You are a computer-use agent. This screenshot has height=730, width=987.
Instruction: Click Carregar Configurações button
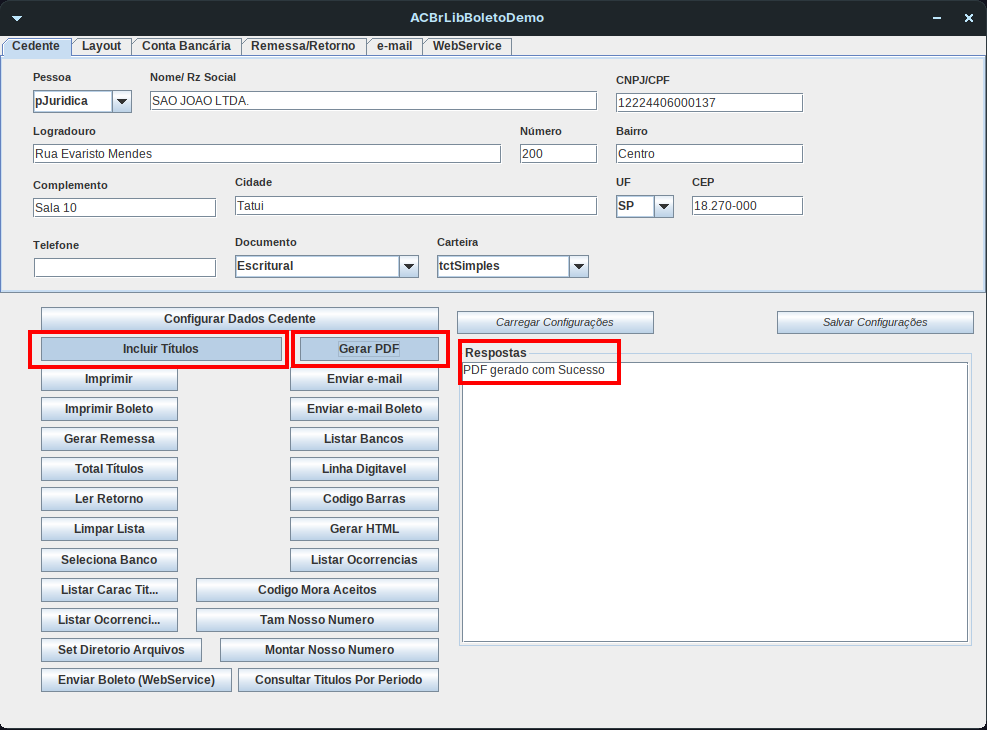click(555, 322)
